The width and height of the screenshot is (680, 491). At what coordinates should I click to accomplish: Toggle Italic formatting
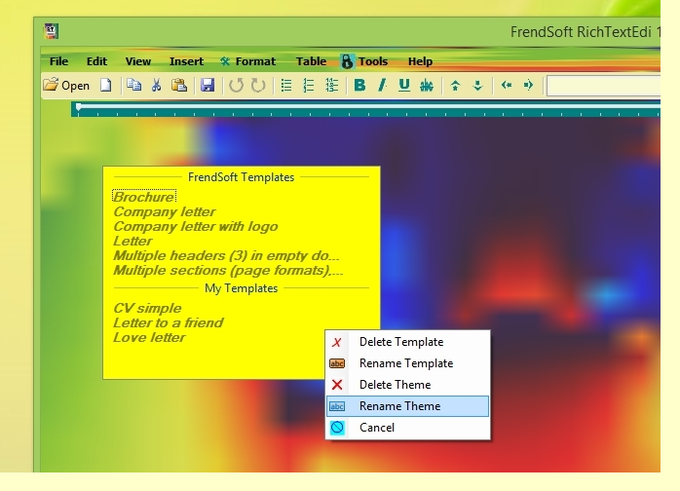tap(382, 85)
